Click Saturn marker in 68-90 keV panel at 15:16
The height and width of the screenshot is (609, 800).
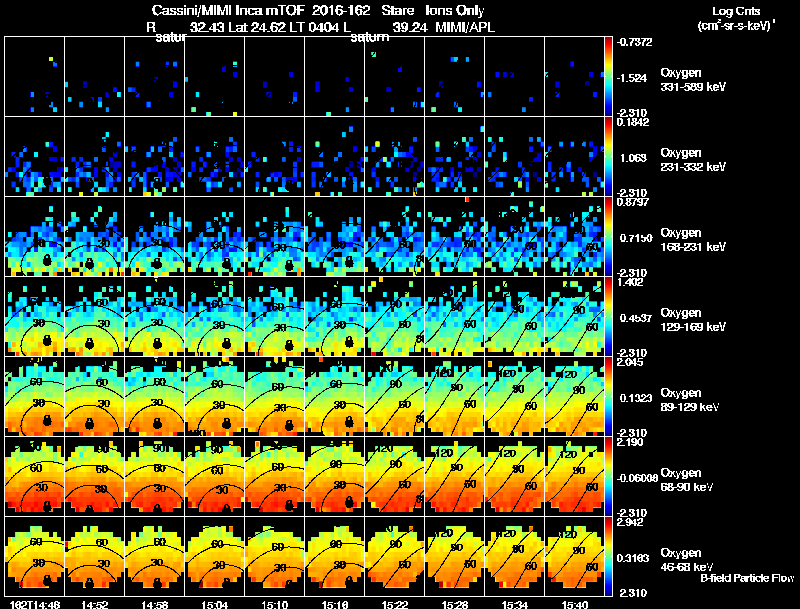[349, 502]
